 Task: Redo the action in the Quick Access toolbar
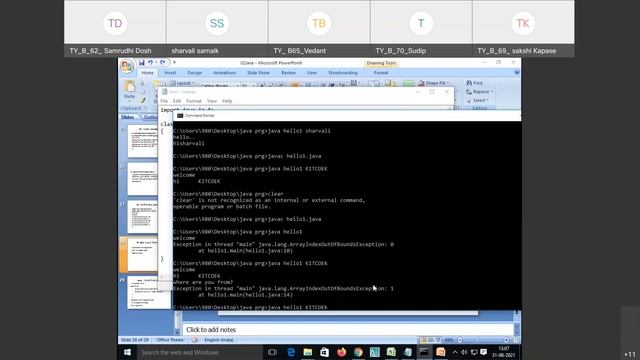pos(163,62)
